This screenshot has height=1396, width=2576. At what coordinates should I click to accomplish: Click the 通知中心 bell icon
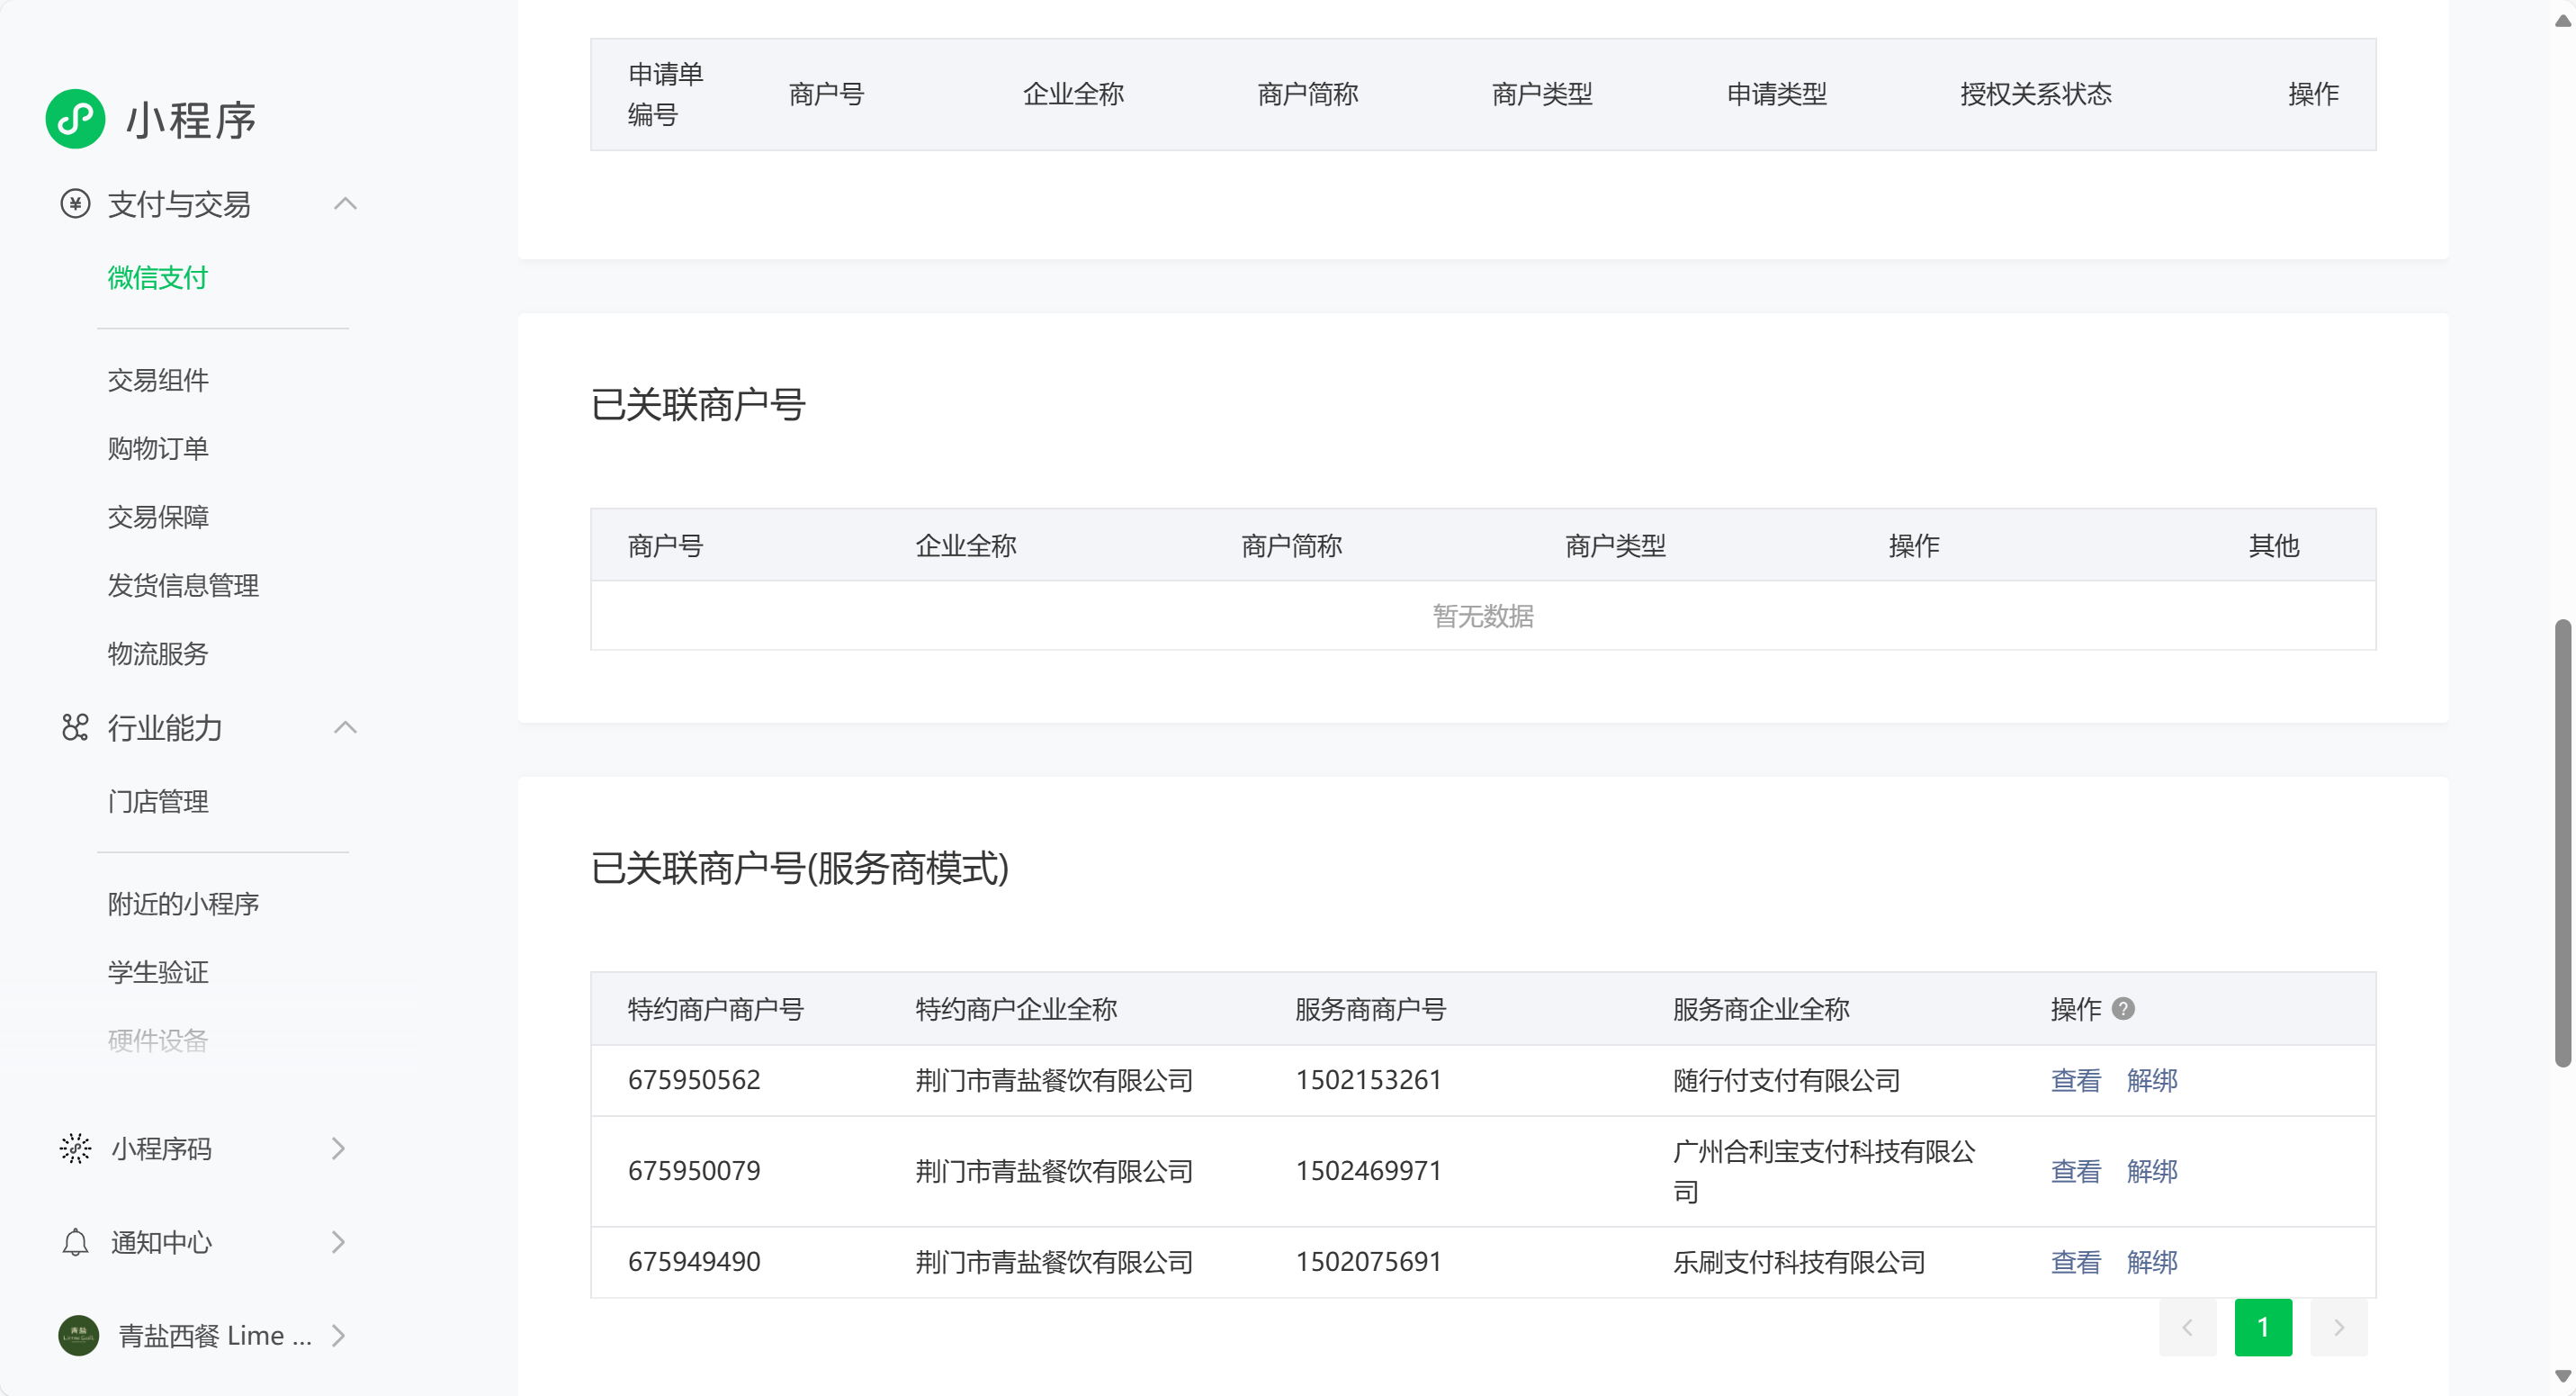point(75,1242)
